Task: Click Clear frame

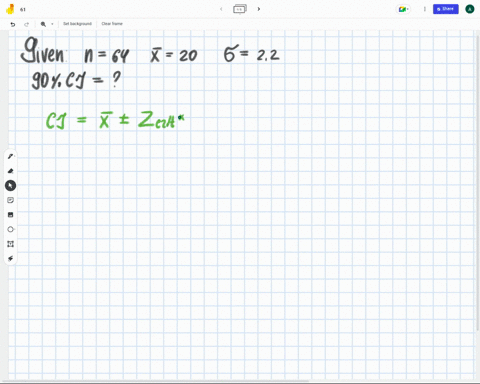Action: (112, 24)
